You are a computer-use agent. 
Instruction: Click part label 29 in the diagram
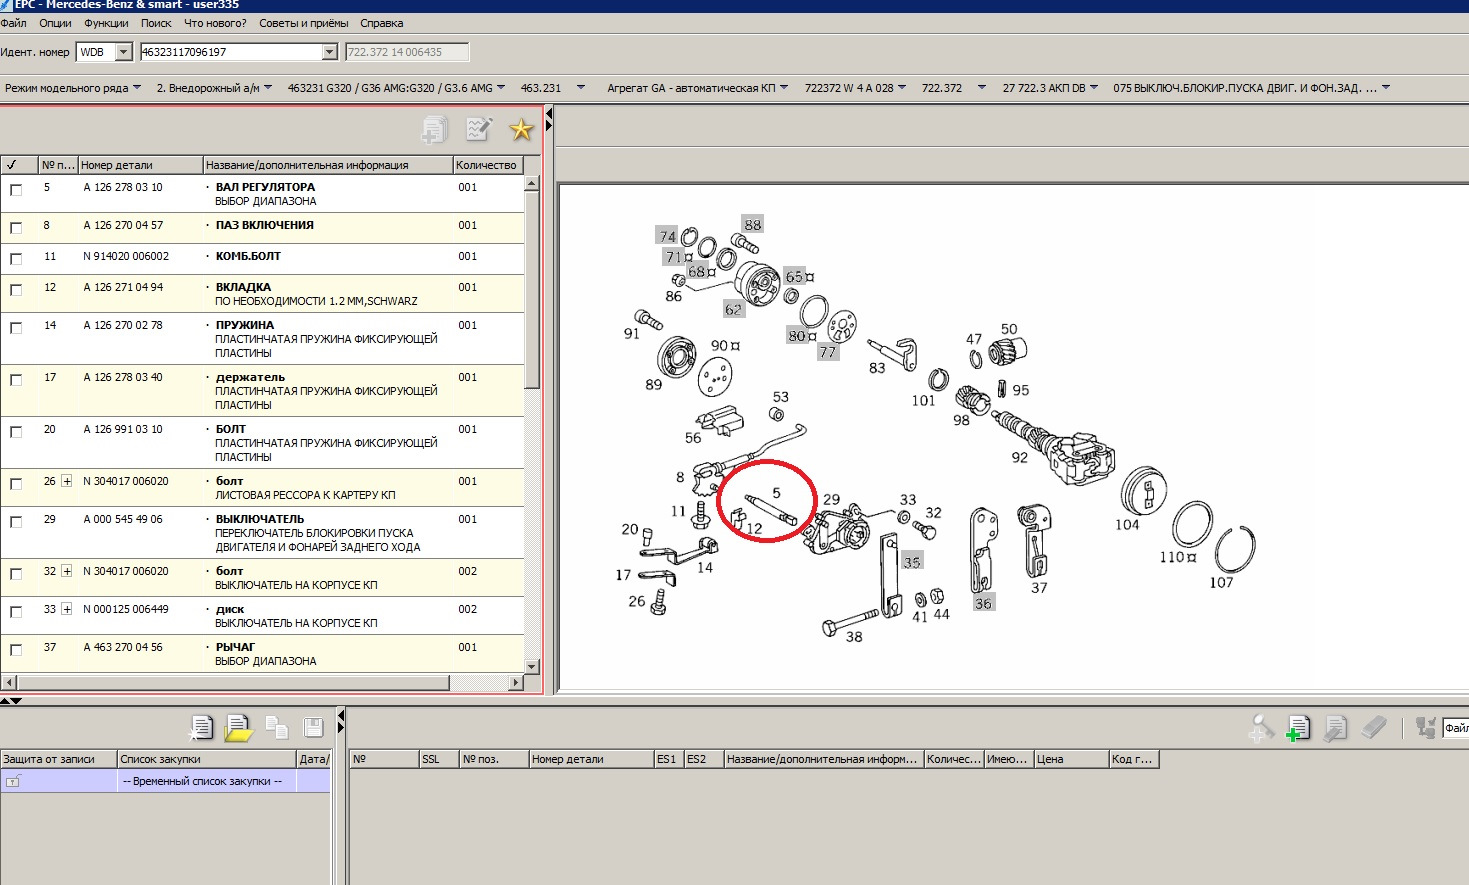pos(831,499)
